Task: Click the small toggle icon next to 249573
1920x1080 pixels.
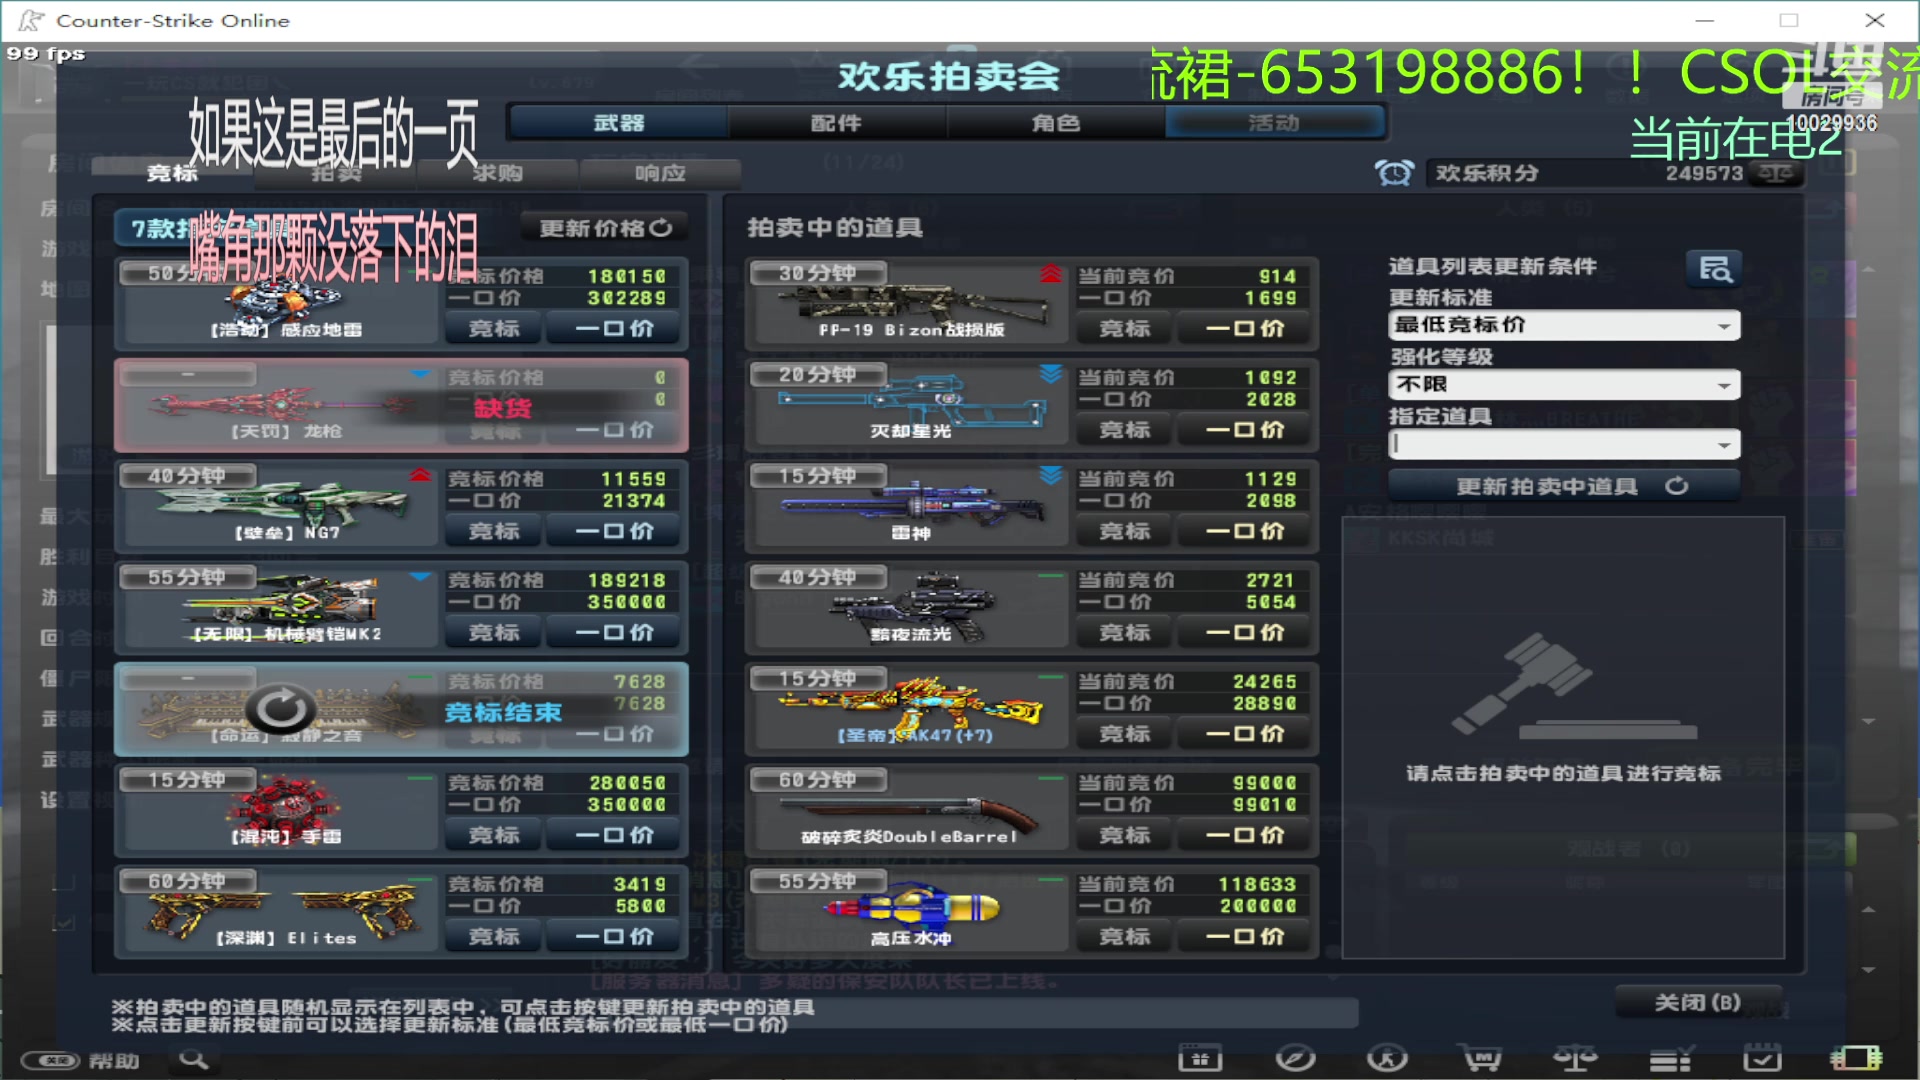Action: pyautogui.click(x=1777, y=173)
